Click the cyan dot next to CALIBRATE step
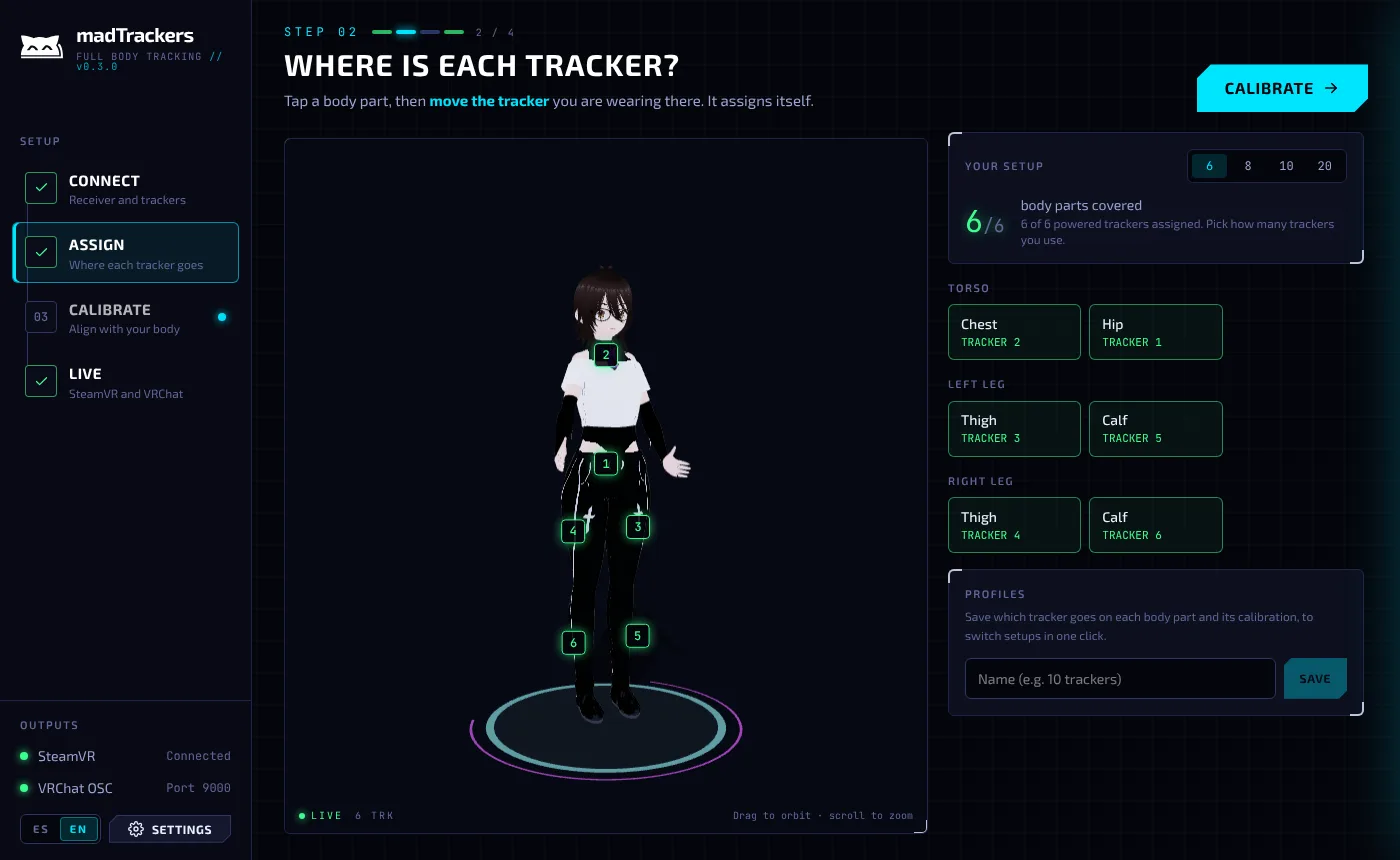 coord(222,317)
